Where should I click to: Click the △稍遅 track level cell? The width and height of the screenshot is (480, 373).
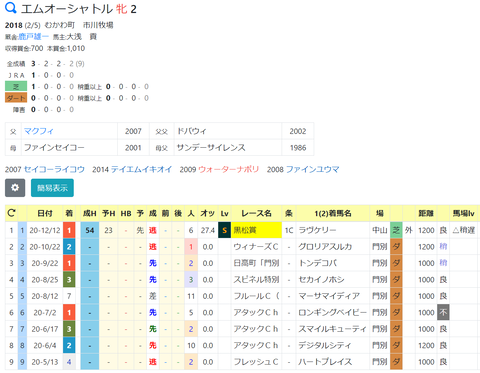[464, 230]
